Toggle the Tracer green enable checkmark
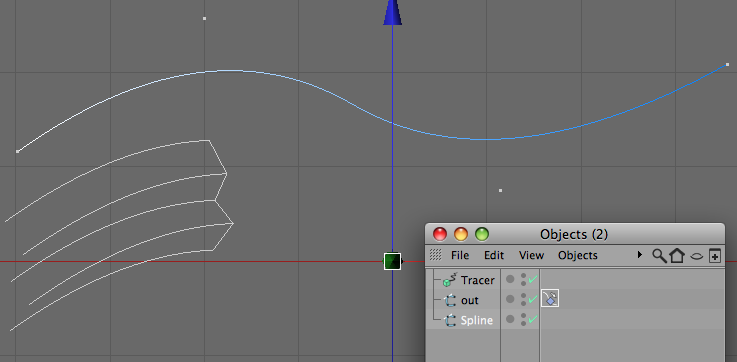This screenshot has height=362, width=737. coord(533,280)
